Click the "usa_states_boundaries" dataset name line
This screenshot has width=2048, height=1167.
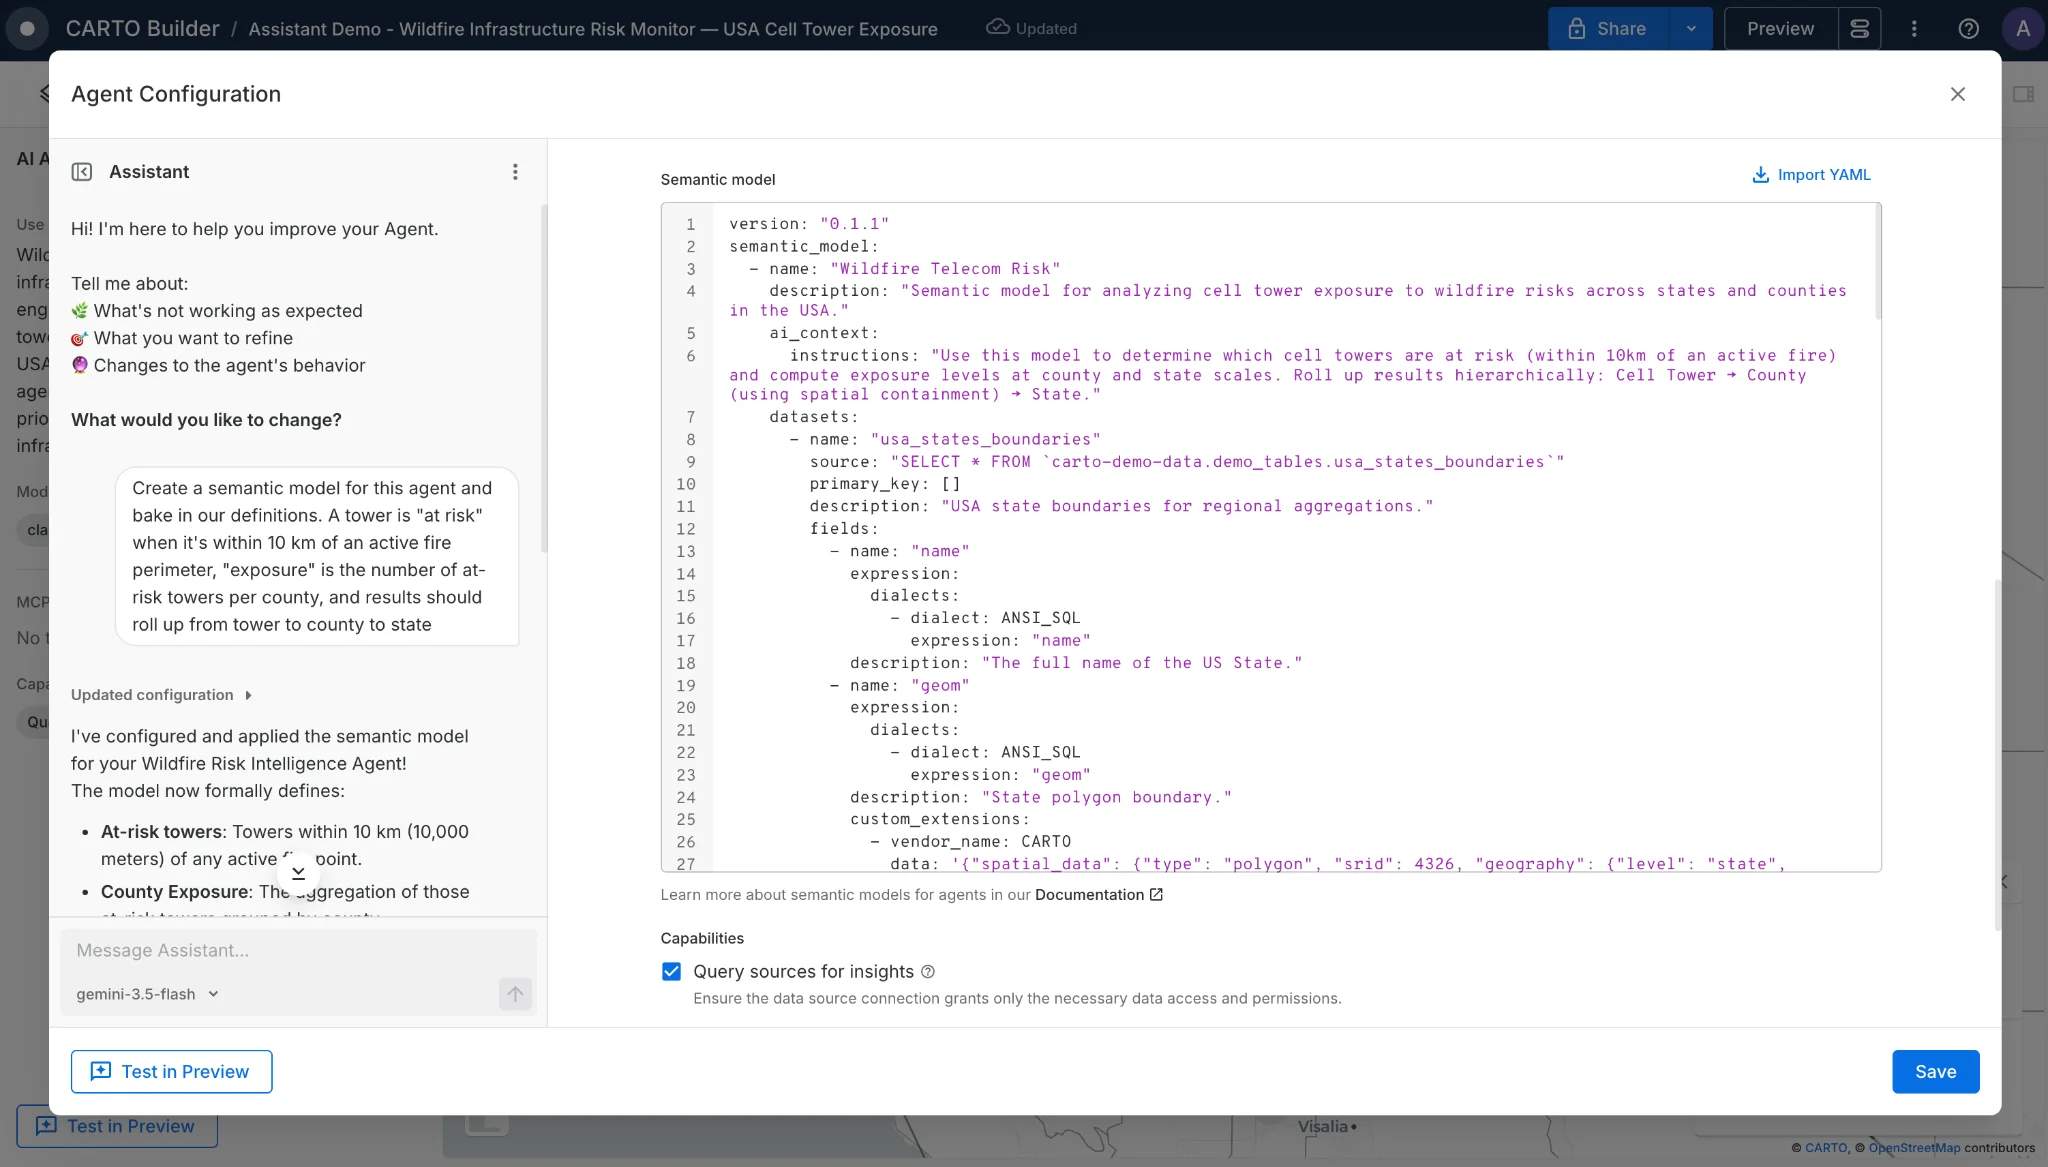pyautogui.click(x=945, y=440)
